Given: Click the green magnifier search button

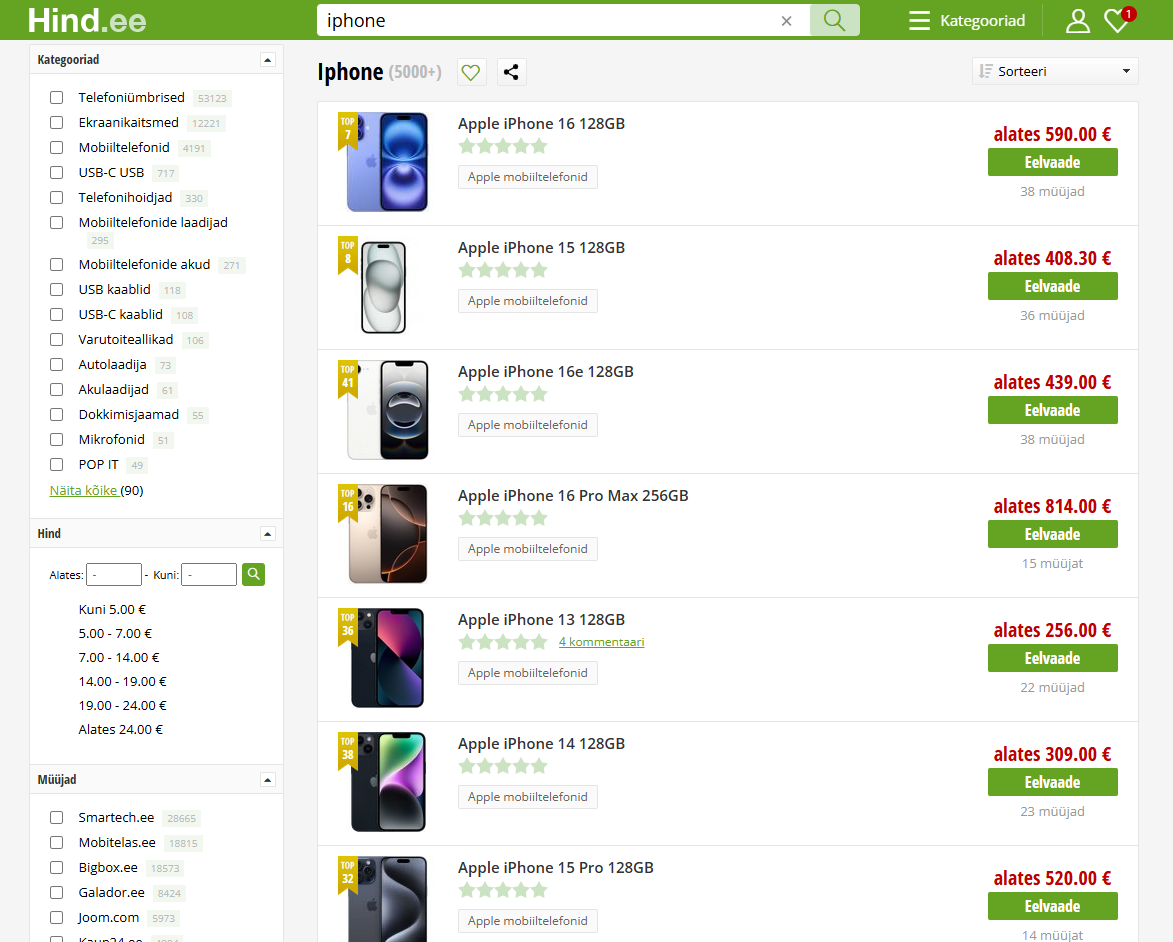Looking at the screenshot, I should 834,20.
